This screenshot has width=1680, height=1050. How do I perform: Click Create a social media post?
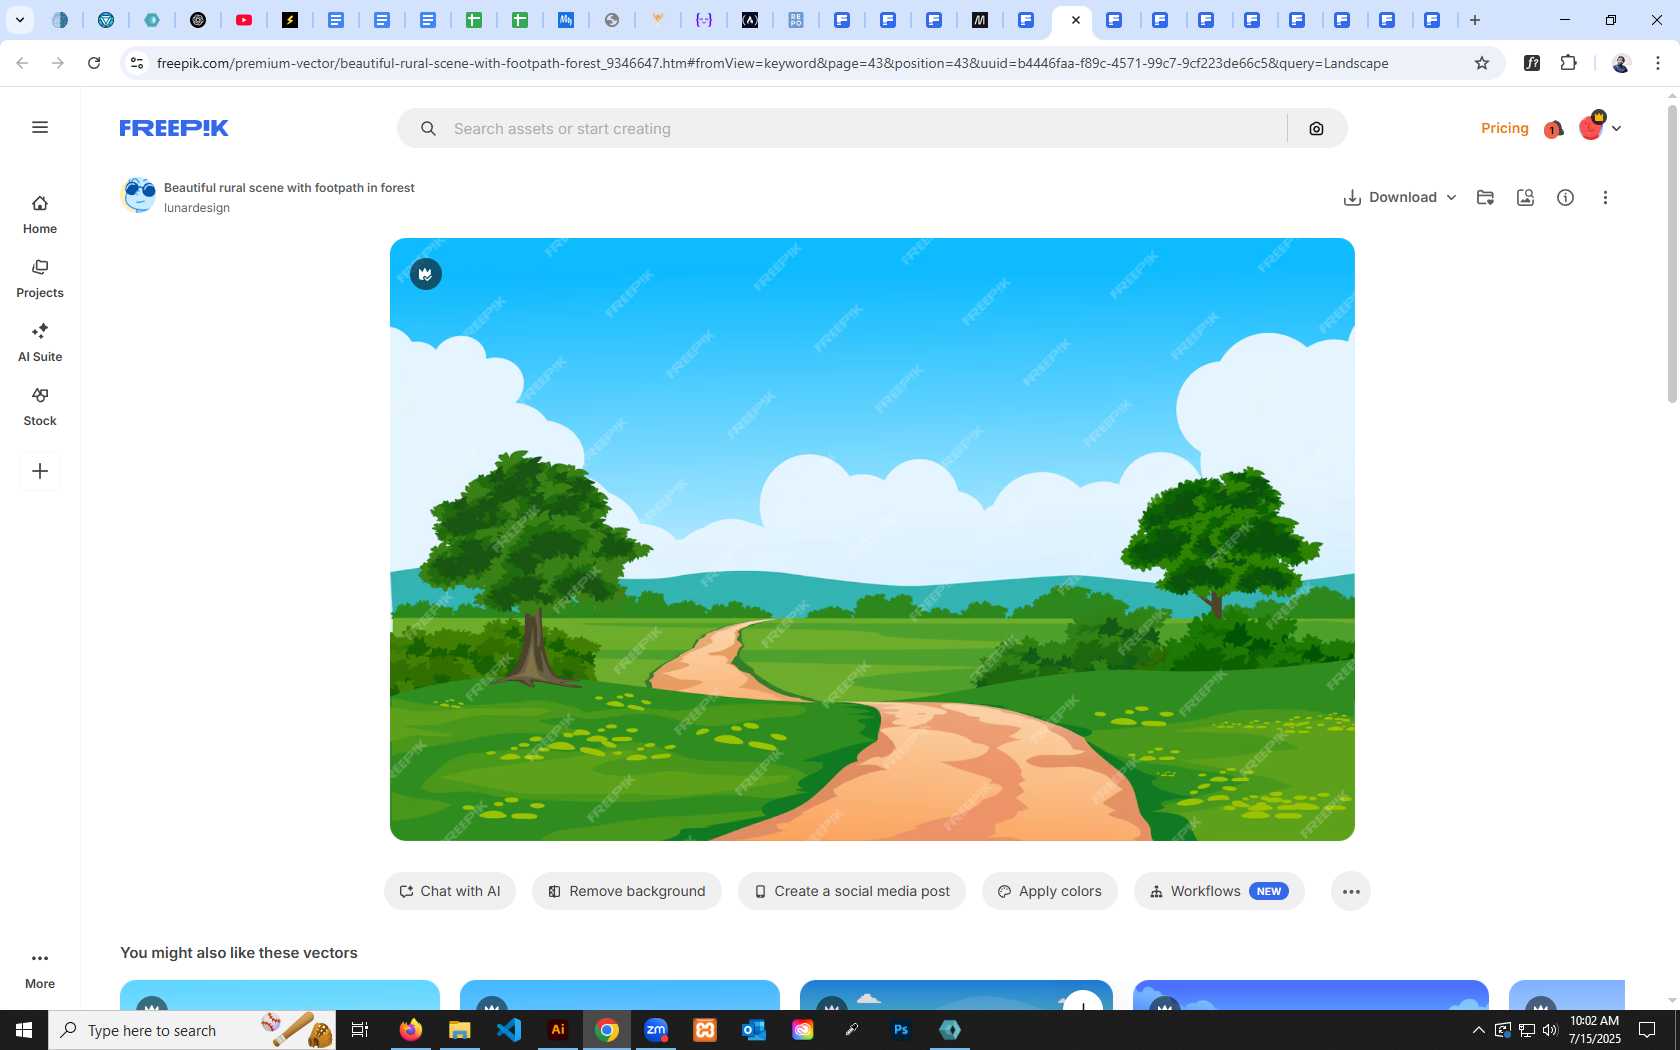pos(852,891)
